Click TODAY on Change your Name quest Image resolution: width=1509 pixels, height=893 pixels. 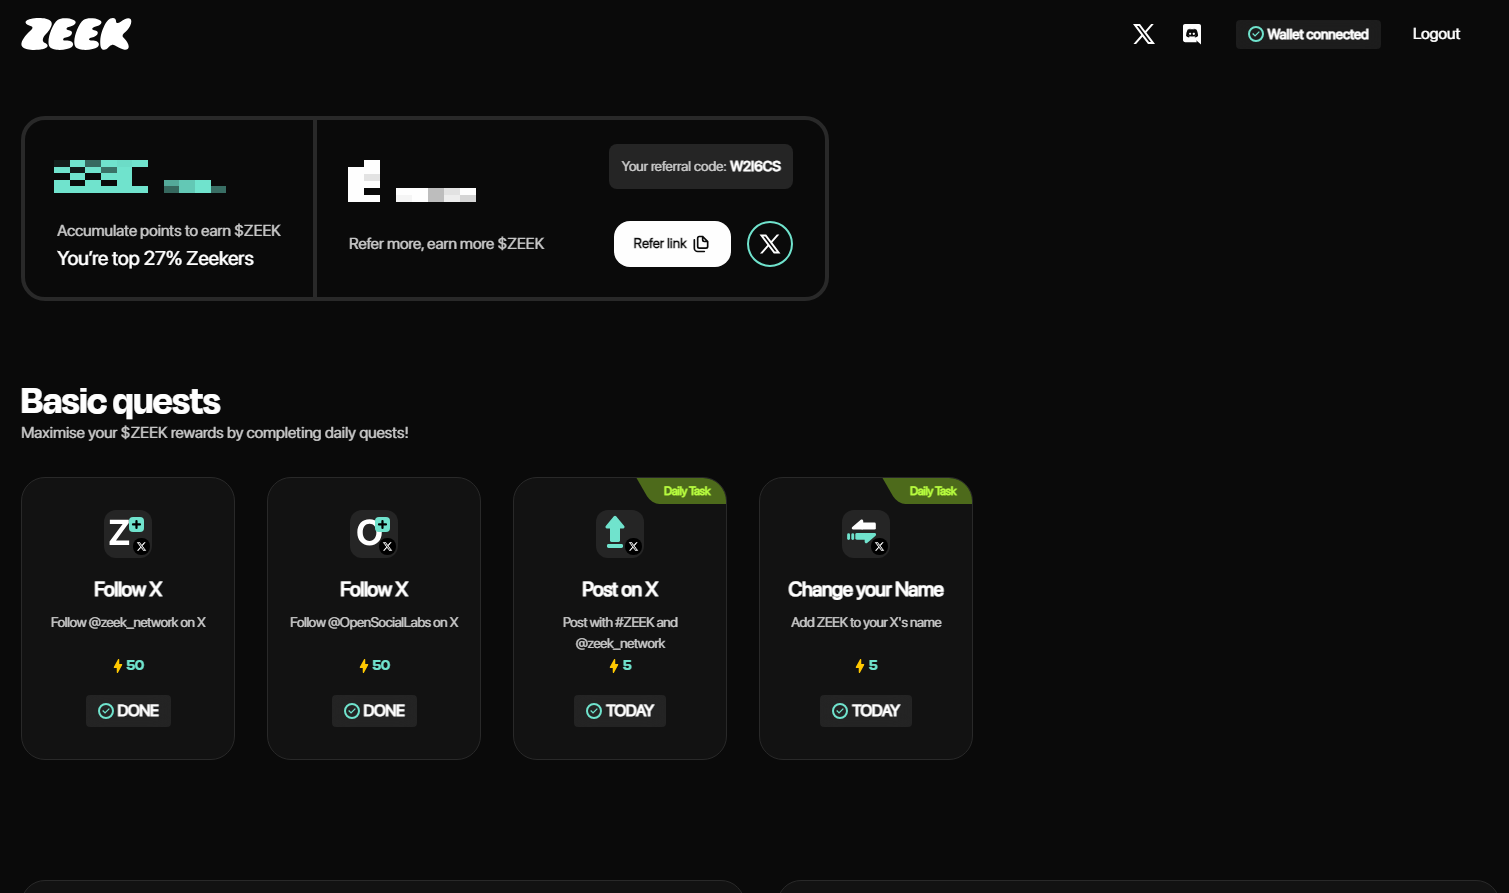tap(866, 711)
